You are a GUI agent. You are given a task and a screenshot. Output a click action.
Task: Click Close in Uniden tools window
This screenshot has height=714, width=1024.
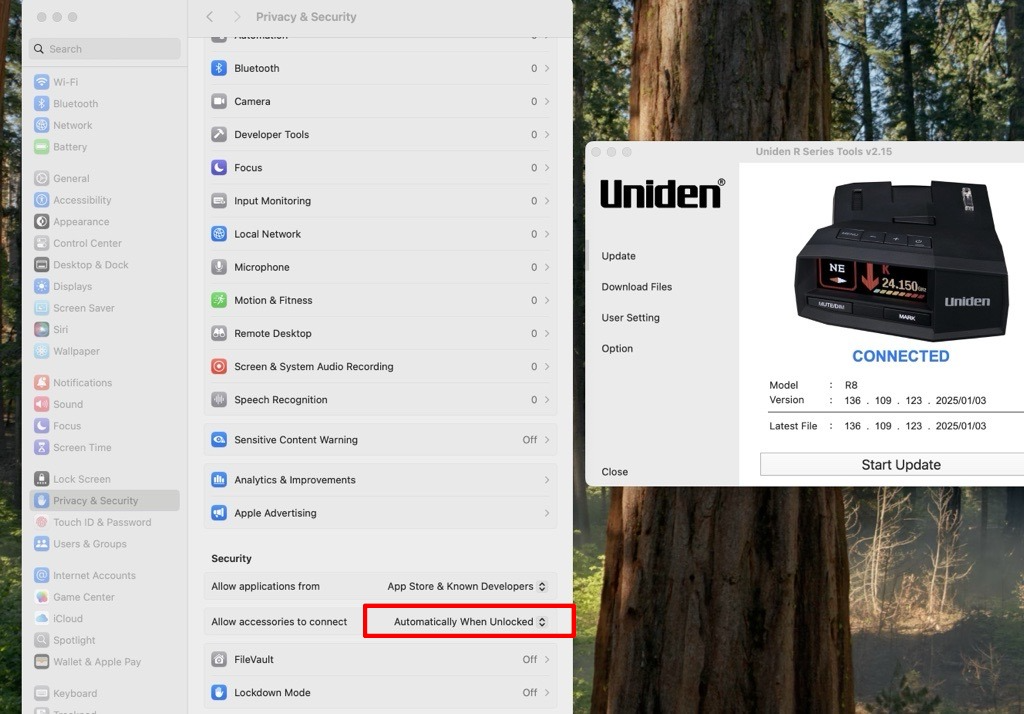pyautogui.click(x=615, y=472)
